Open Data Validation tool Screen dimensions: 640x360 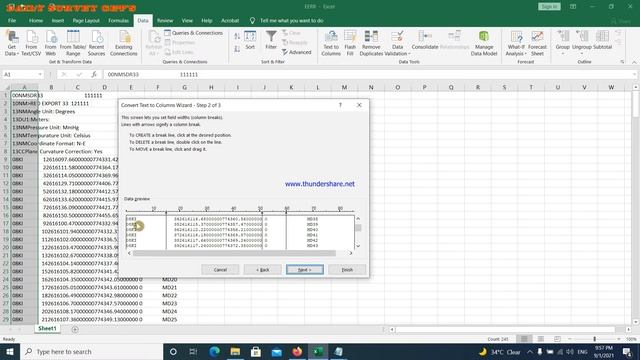[x=397, y=42]
